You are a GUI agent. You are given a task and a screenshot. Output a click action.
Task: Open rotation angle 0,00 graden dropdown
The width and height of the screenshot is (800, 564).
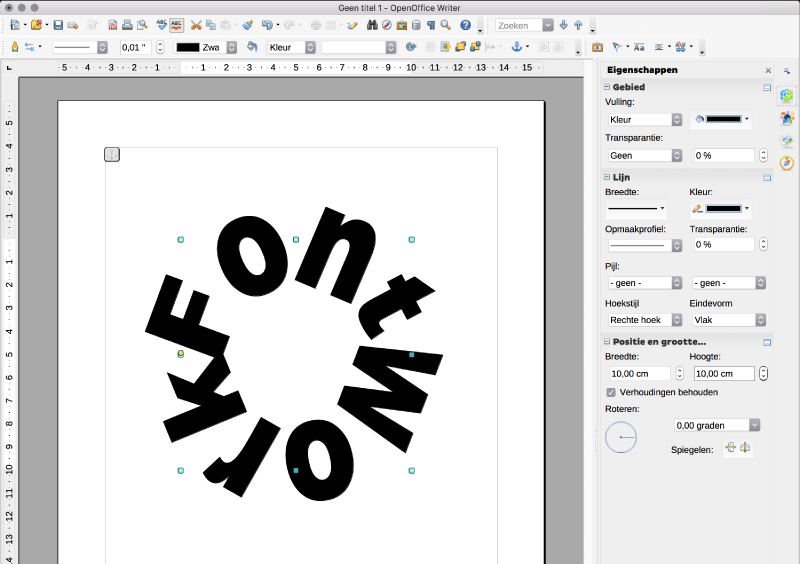tap(754, 425)
